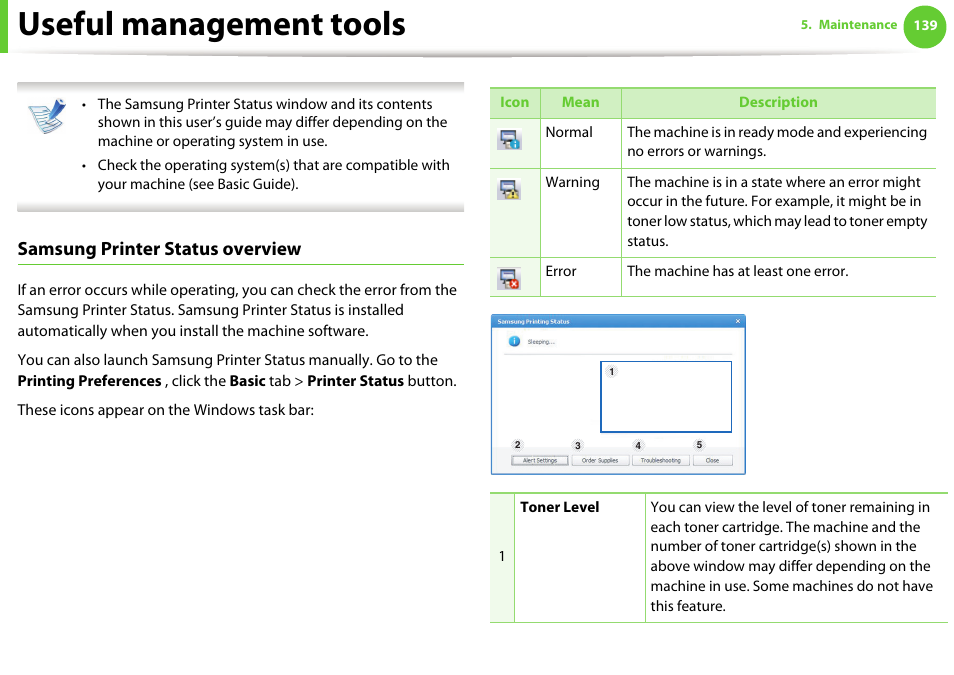Click the blue info icon beside Sleeping
Screen dimensions: 954x675
(515, 341)
